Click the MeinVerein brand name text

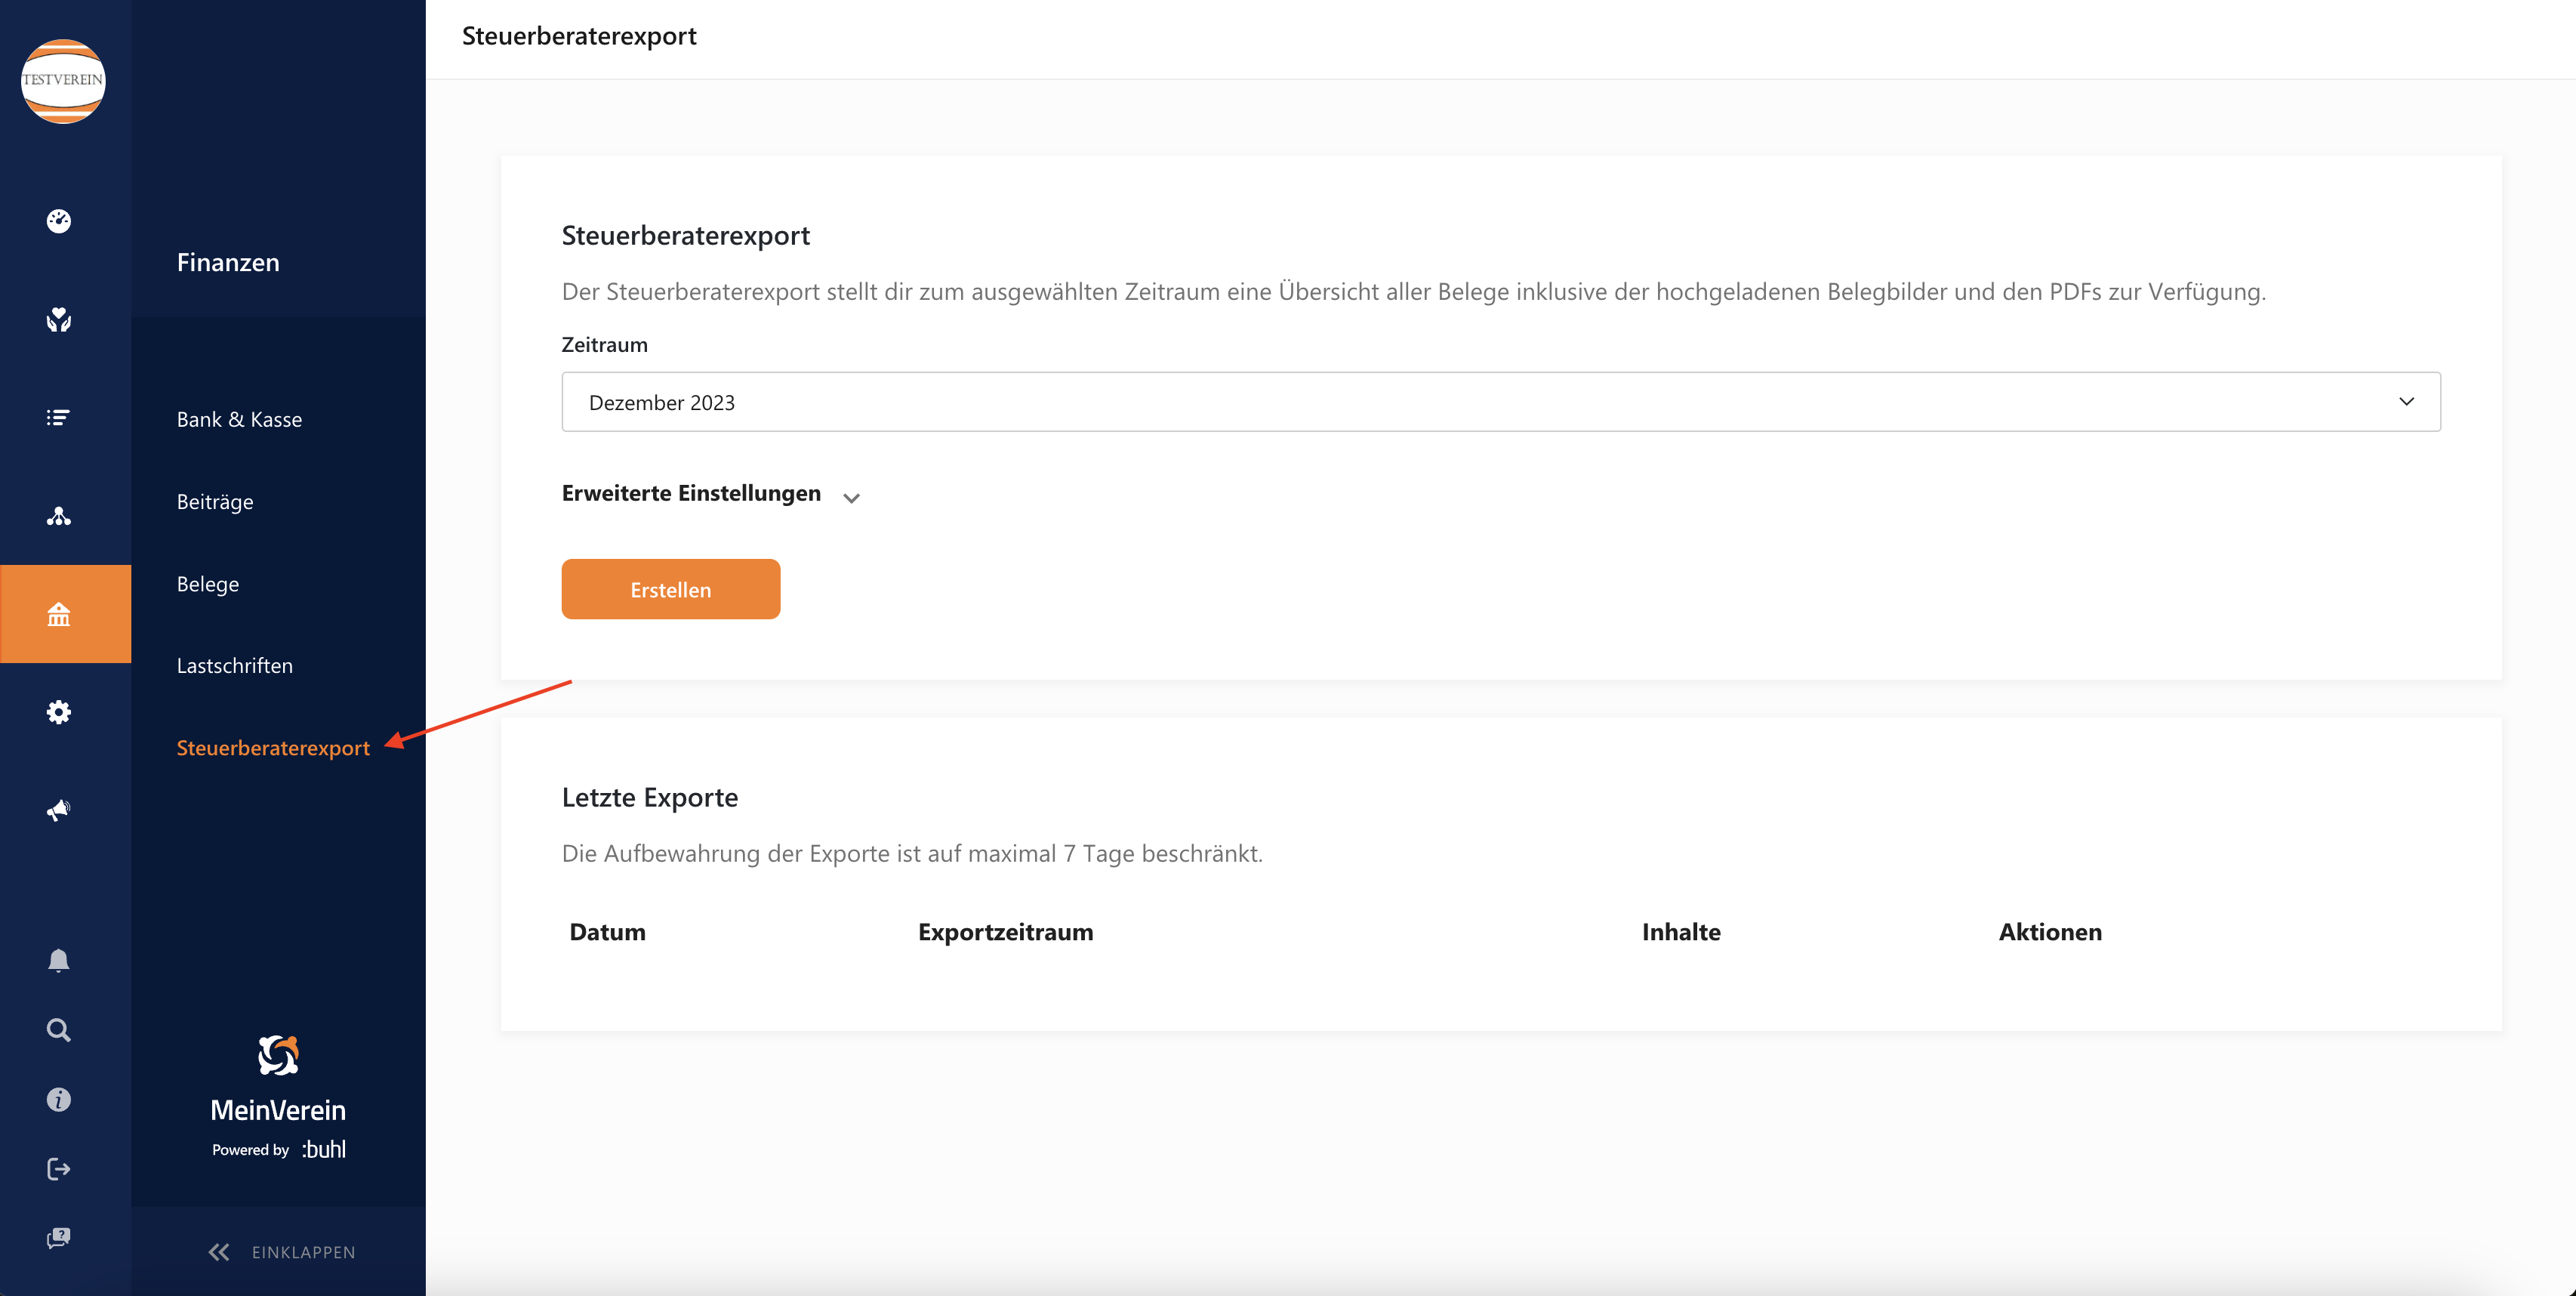pyautogui.click(x=278, y=1110)
